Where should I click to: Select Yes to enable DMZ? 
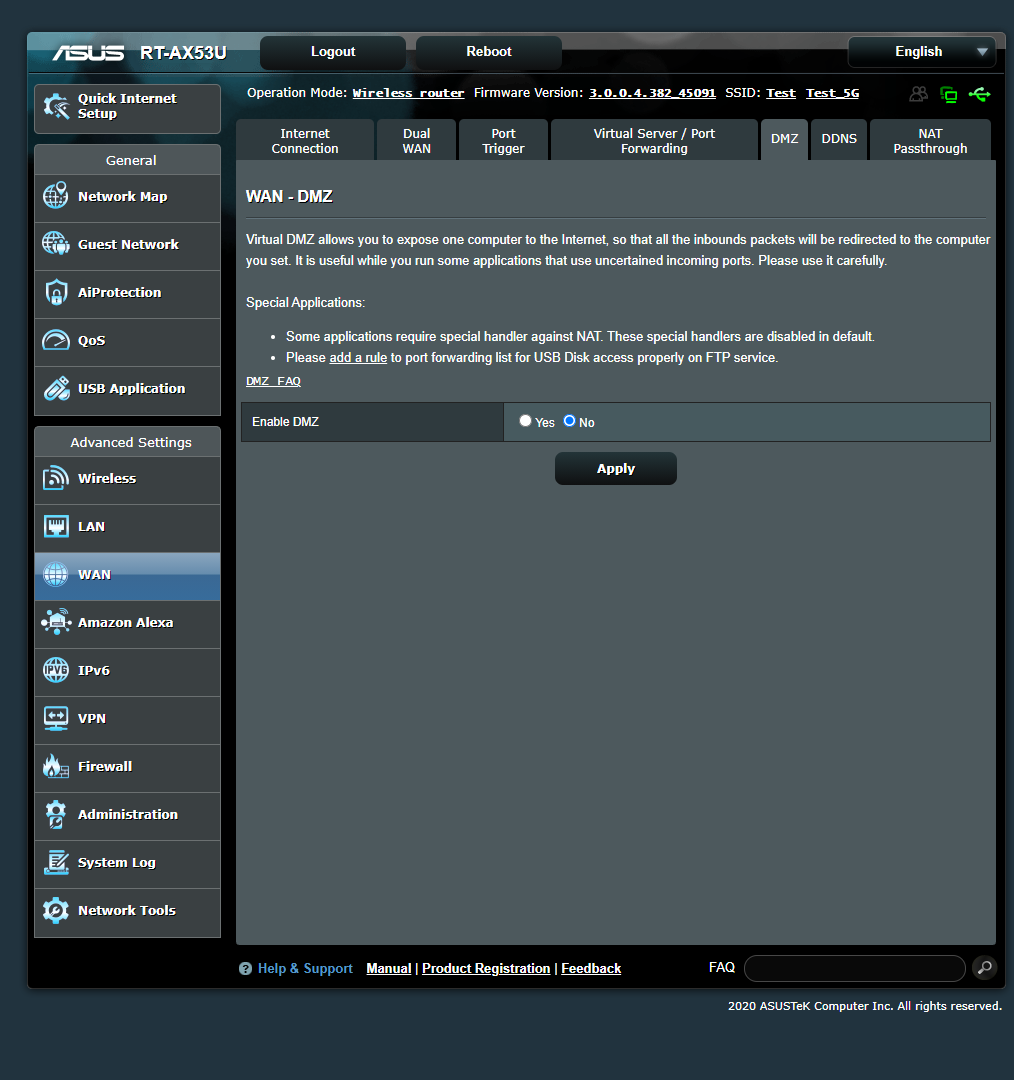coord(526,421)
